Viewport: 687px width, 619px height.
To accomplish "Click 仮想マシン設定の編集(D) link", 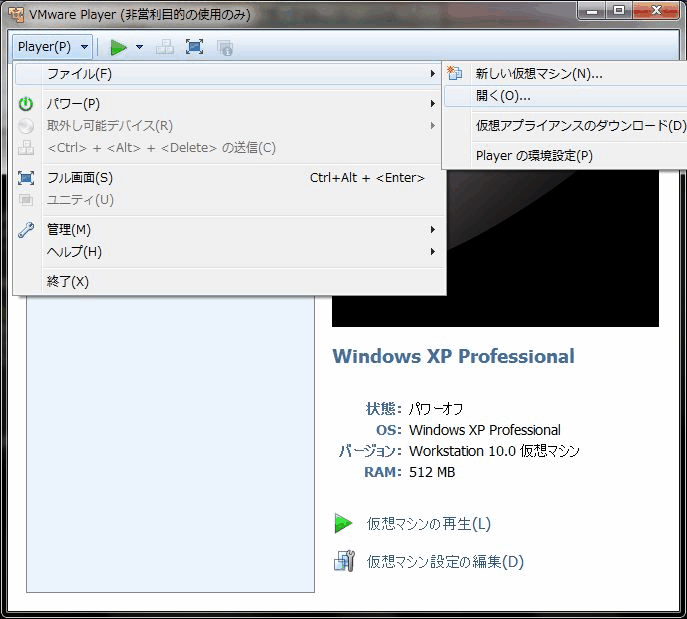I will (x=445, y=562).
